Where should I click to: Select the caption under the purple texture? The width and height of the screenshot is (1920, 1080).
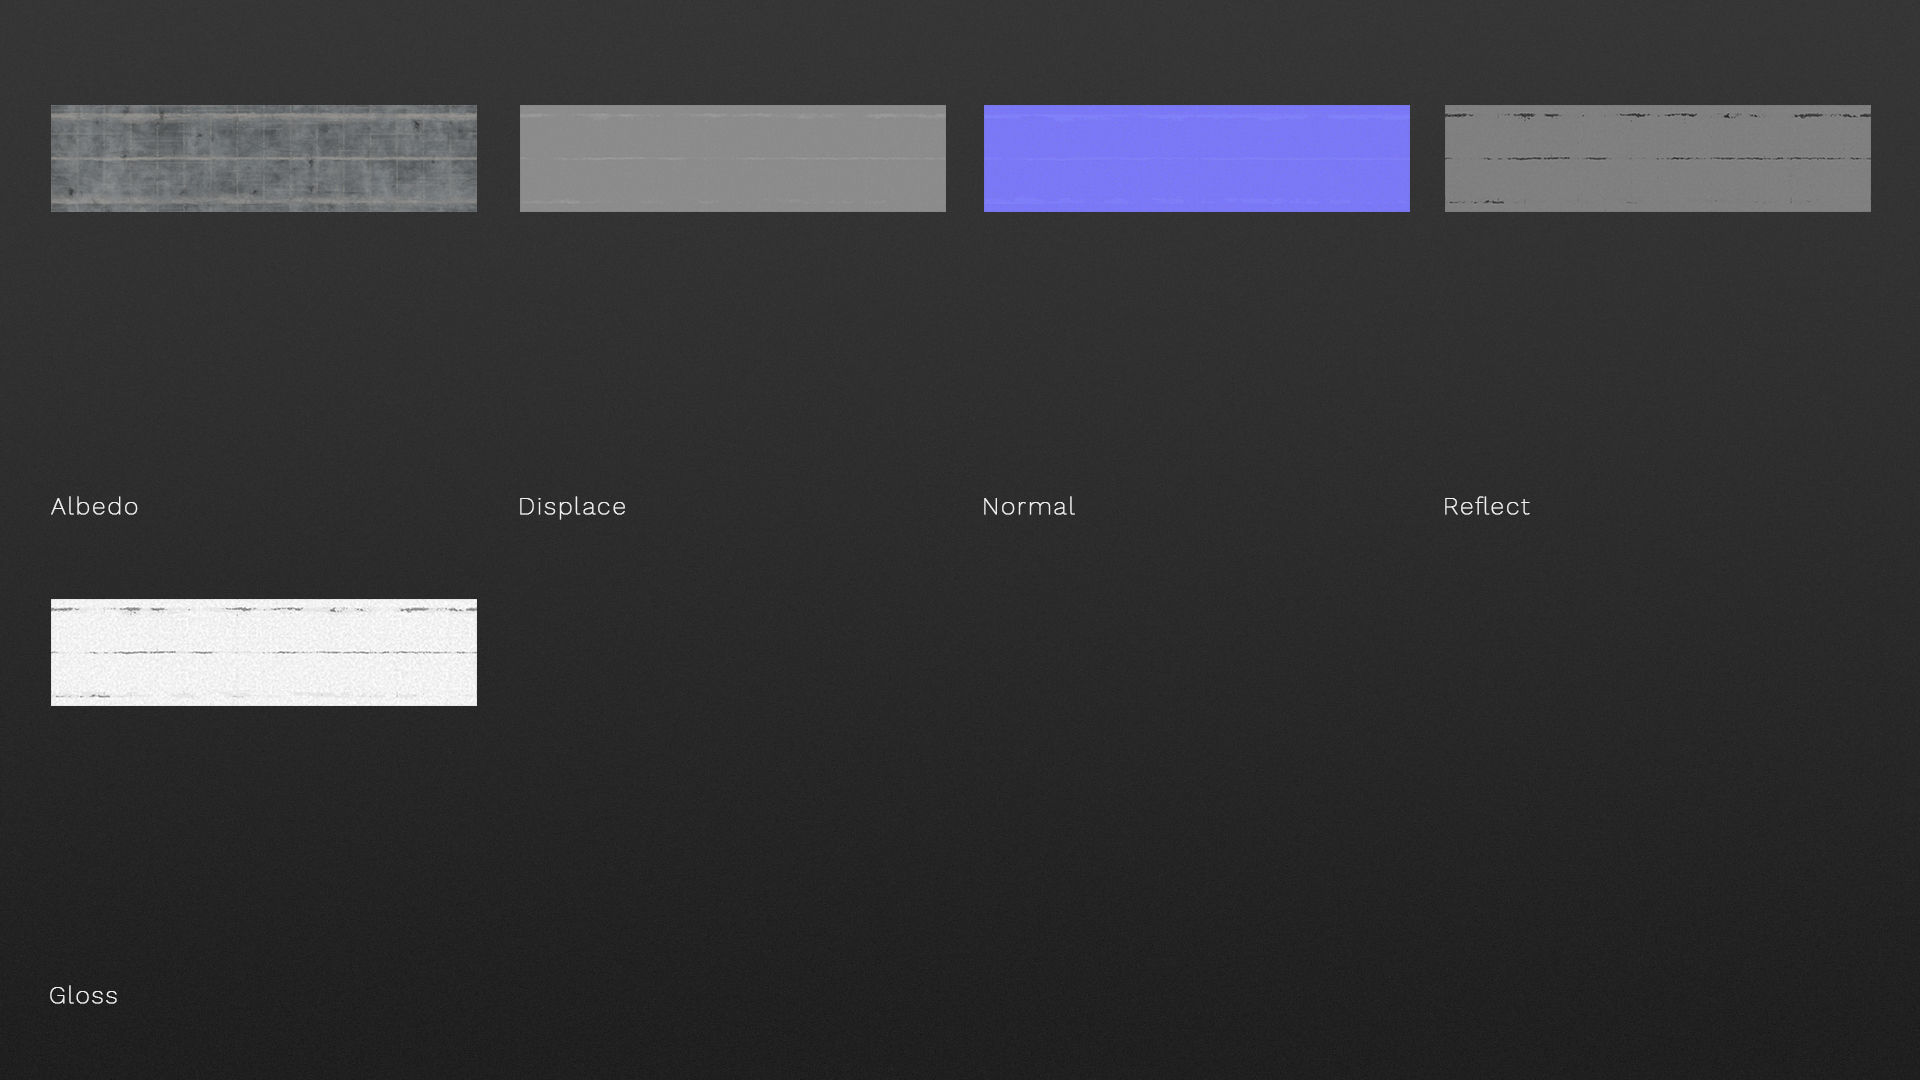point(1028,506)
